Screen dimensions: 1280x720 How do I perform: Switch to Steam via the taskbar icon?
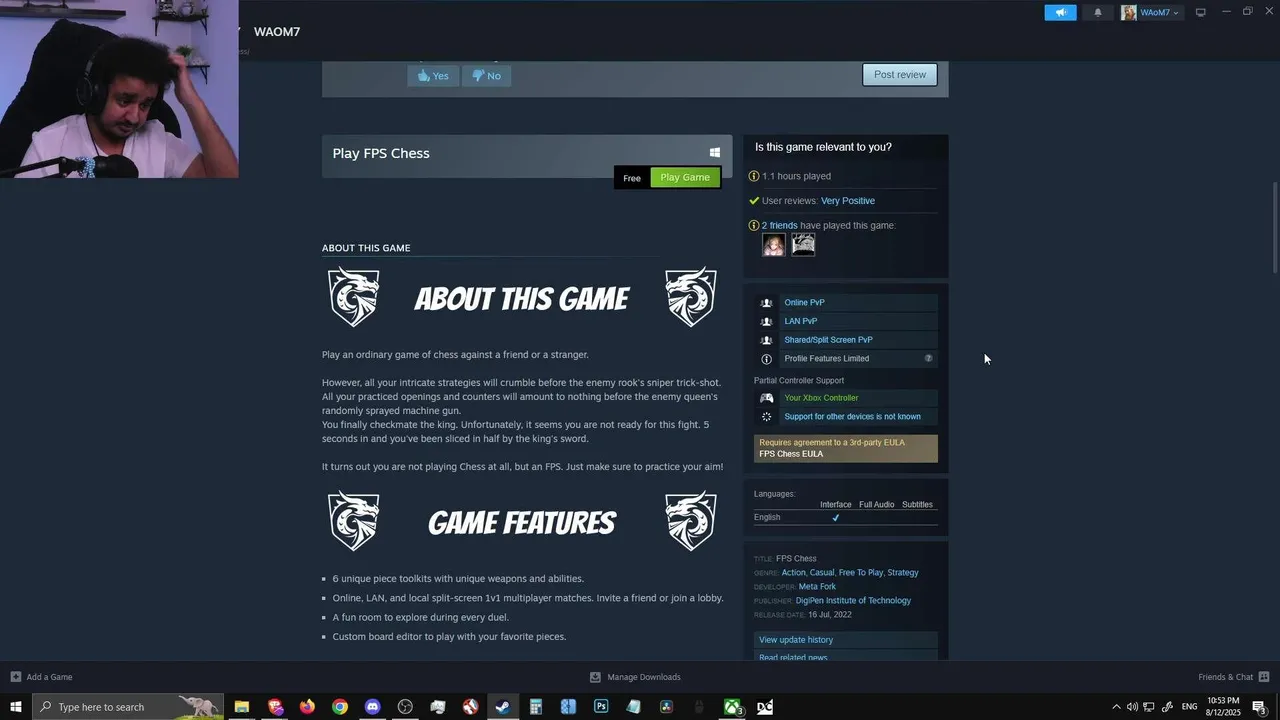point(503,707)
